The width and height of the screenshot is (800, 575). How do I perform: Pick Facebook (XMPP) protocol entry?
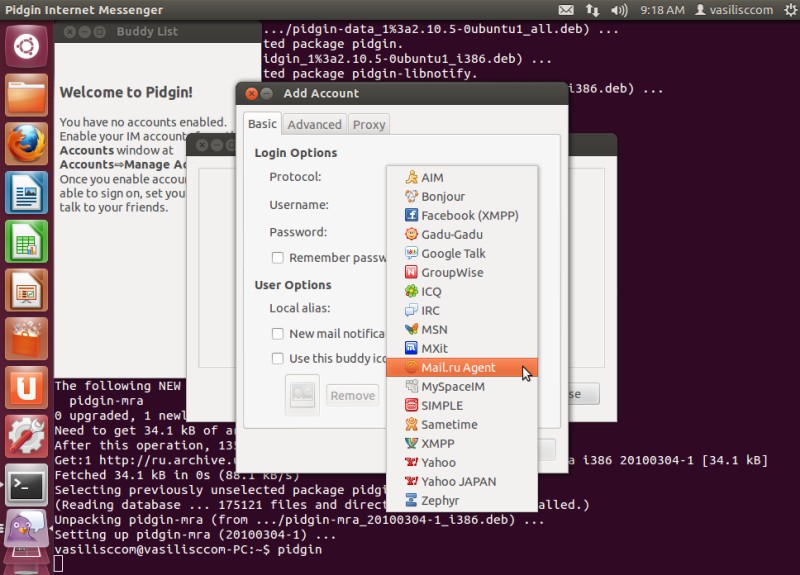coord(462,215)
